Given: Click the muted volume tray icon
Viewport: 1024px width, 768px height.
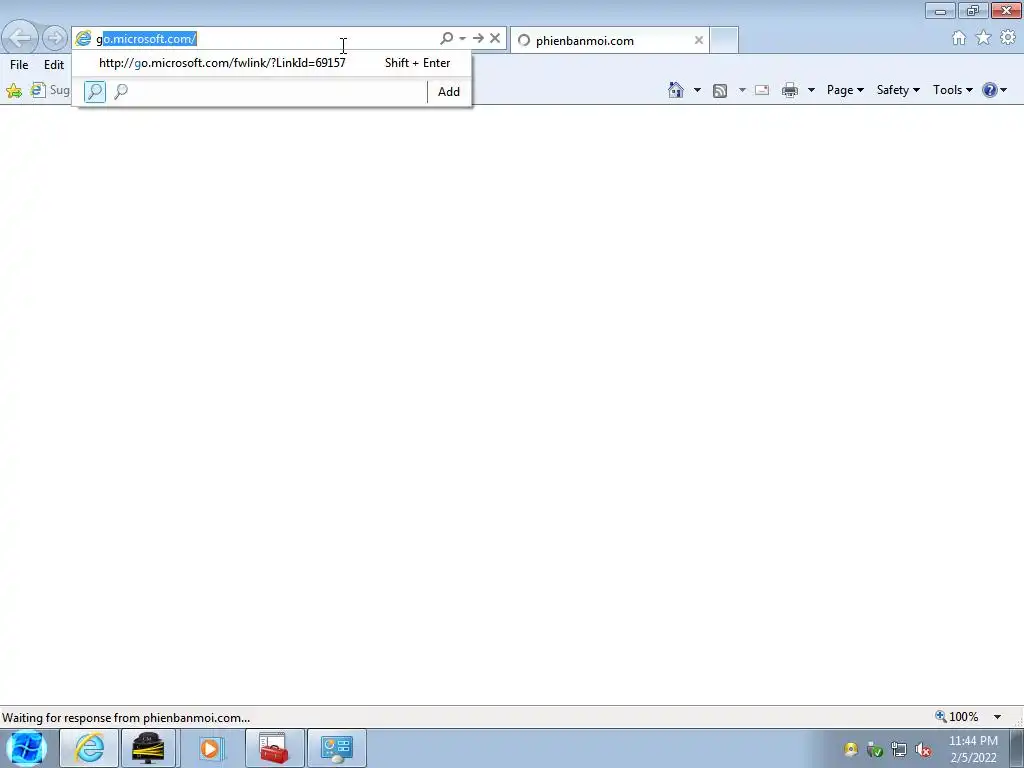Looking at the screenshot, I should point(923,750).
